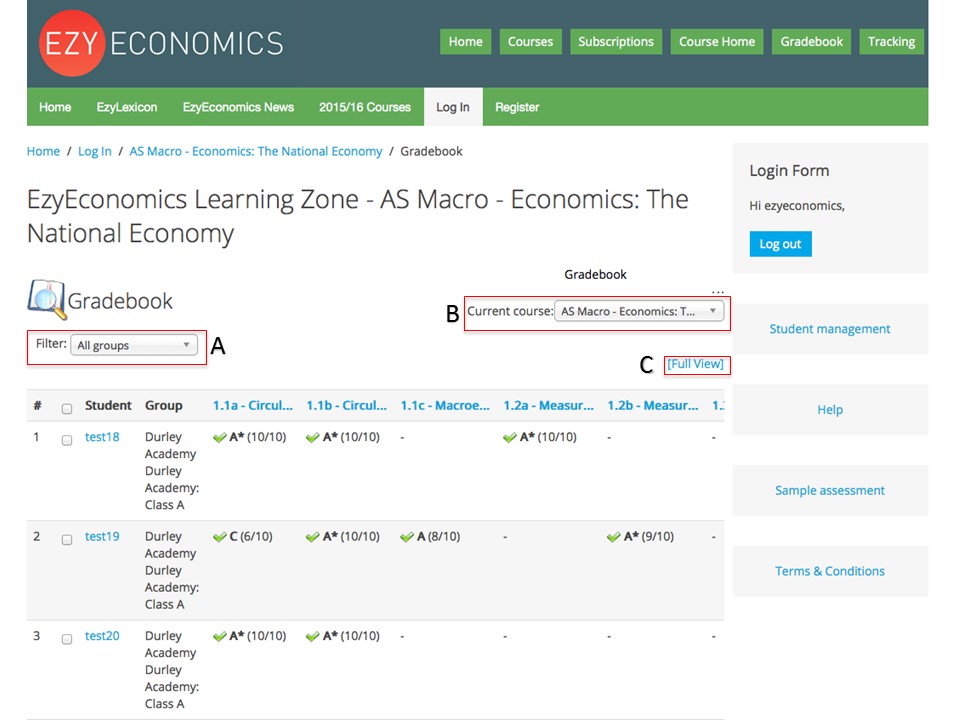The height and width of the screenshot is (720, 960).
Task: Select the Log In navigation tab
Action: tap(453, 107)
